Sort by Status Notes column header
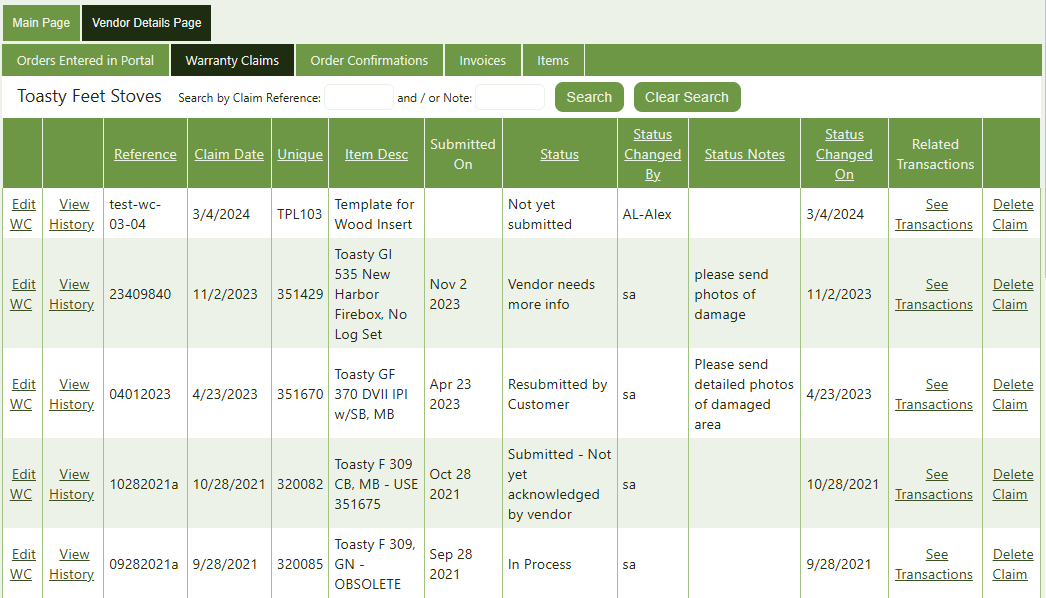Viewport: 1046px width, 598px height. click(744, 154)
